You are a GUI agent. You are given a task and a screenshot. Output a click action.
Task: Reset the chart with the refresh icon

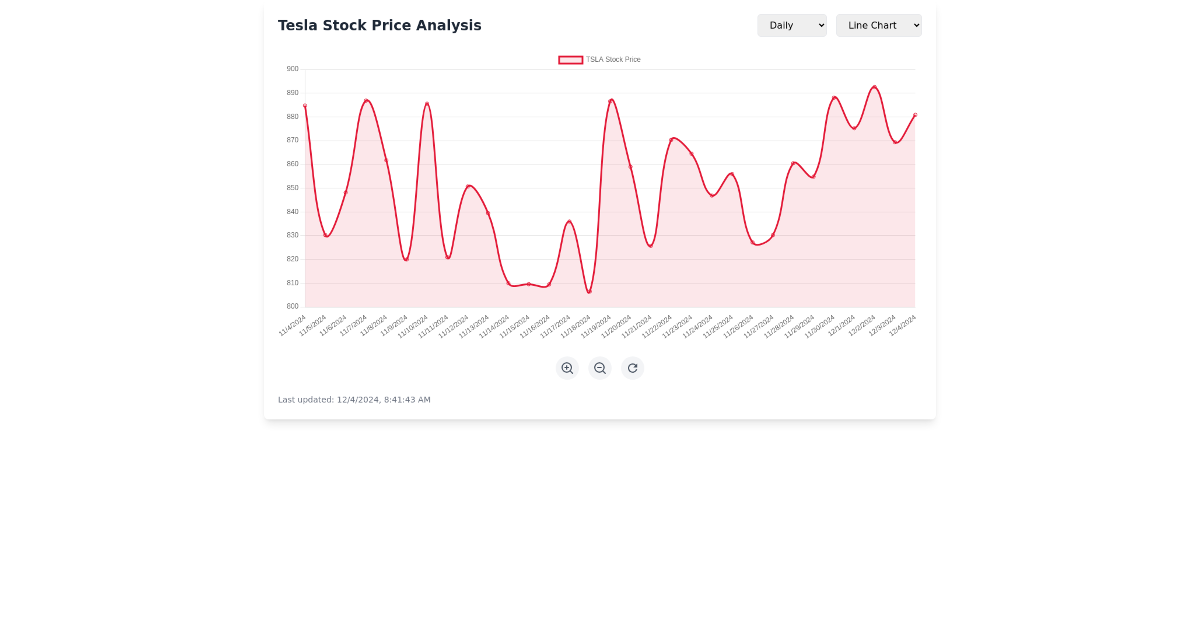click(633, 368)
